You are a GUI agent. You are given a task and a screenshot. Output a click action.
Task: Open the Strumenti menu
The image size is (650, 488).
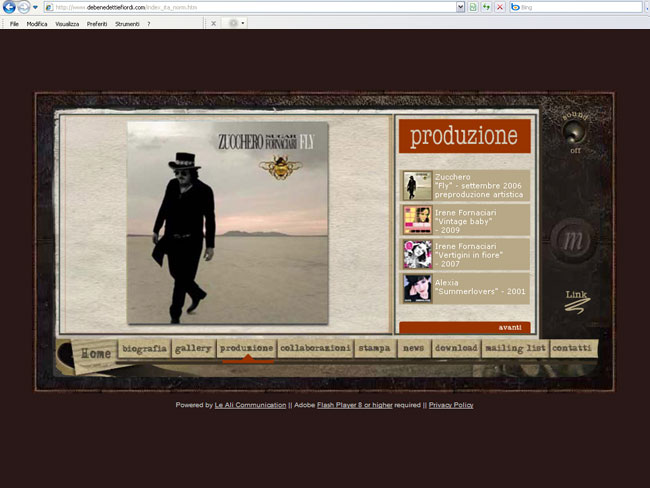coord(127,24)
